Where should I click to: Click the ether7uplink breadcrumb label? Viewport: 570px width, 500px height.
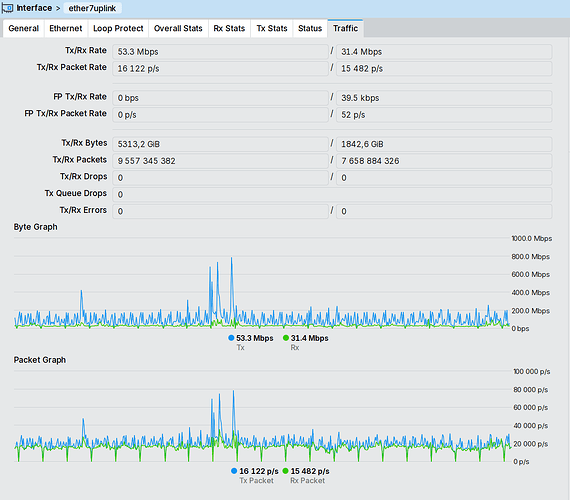point(92,8)
